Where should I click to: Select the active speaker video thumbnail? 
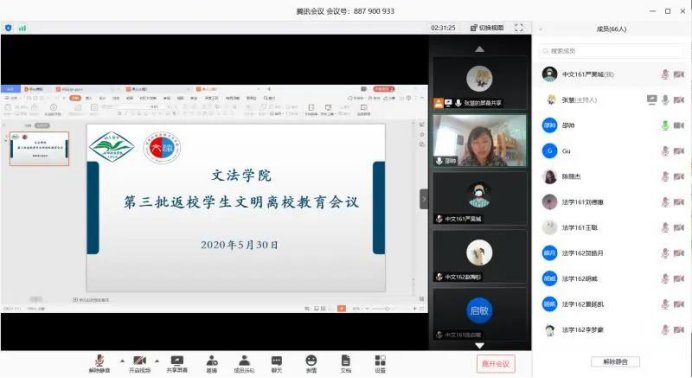480,141
